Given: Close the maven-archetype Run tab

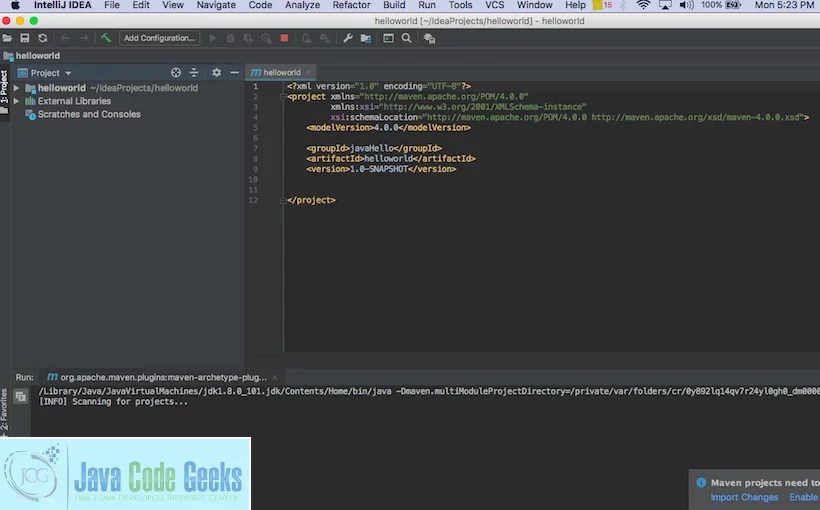Looking at the screenshot, I should tap(275, 377).
